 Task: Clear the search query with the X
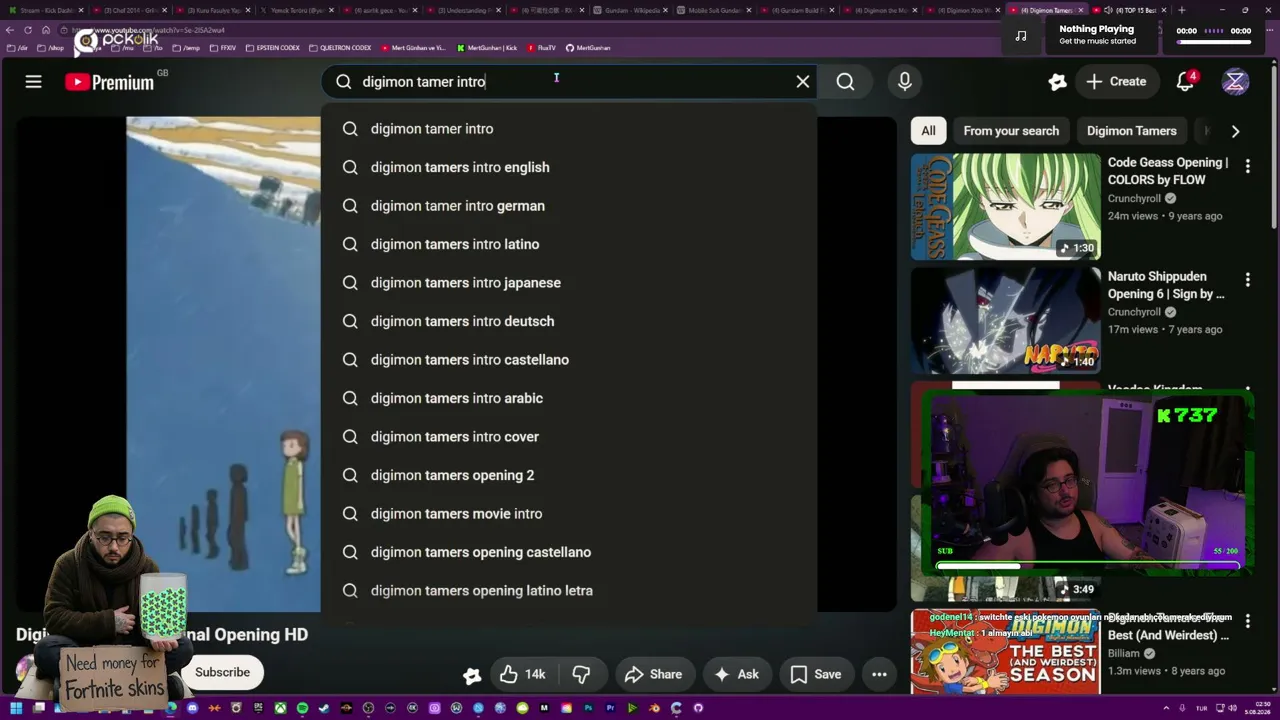(802, 82)
